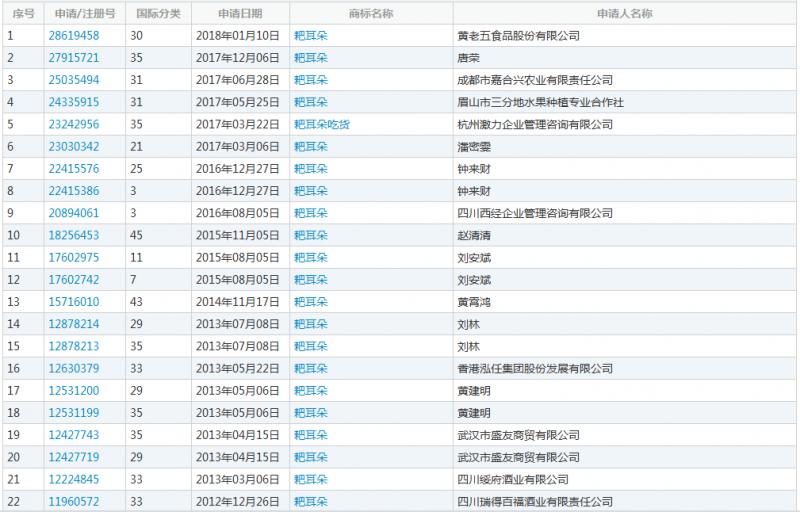Click trademark name for 唐荣 row

click(x=310, y=58)
